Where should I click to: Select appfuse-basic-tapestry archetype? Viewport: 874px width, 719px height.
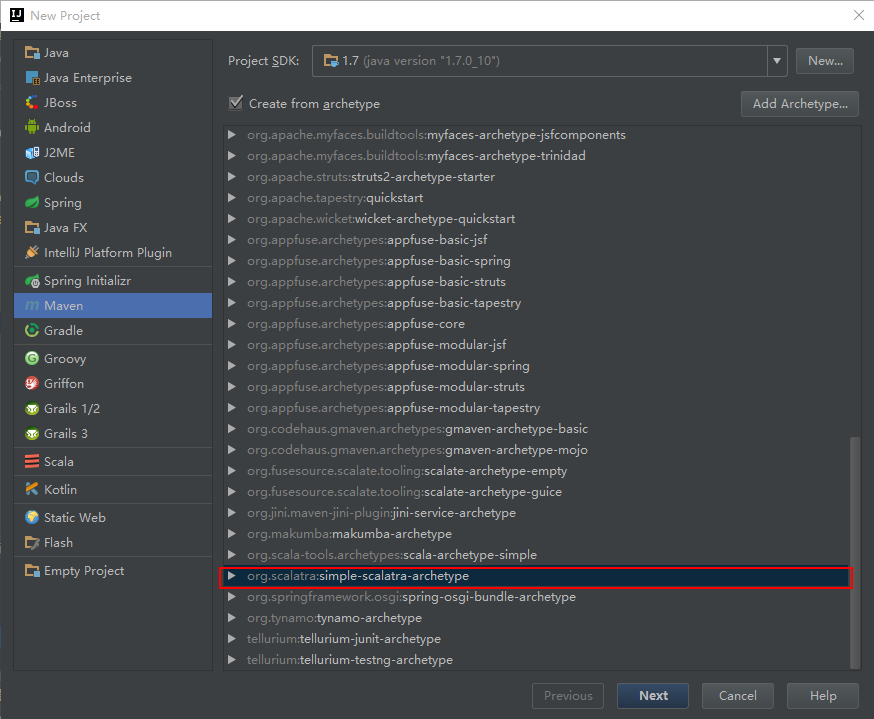click(x=537, y=303)
